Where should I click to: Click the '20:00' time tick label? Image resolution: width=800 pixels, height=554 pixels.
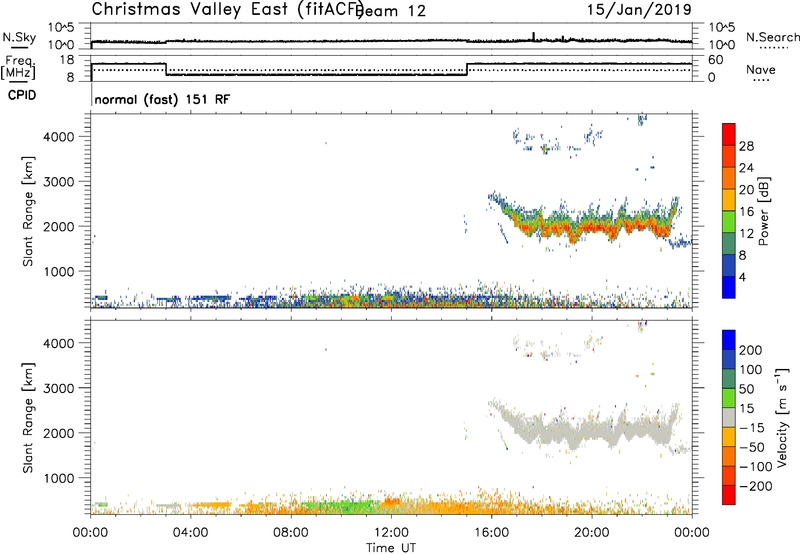[592, 533]
